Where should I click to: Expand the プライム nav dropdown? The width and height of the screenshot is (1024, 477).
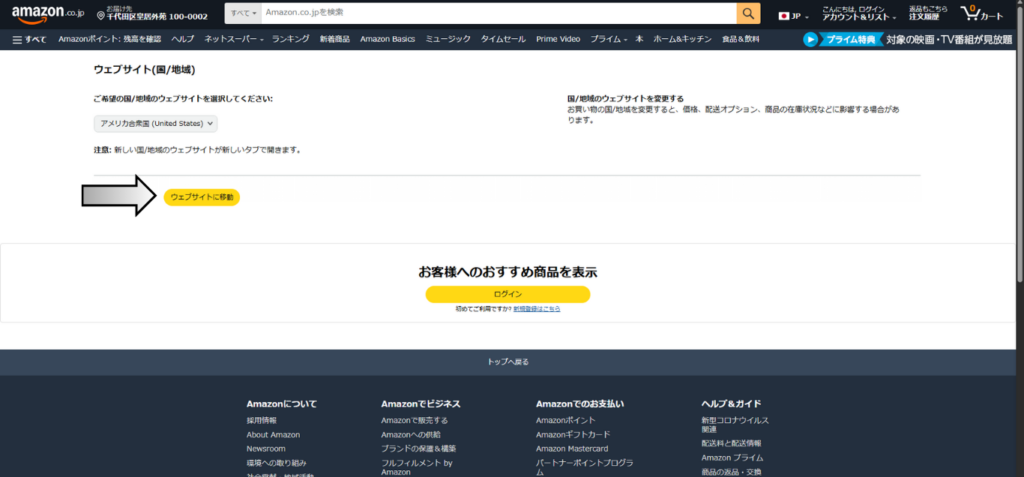pos(609,39)
